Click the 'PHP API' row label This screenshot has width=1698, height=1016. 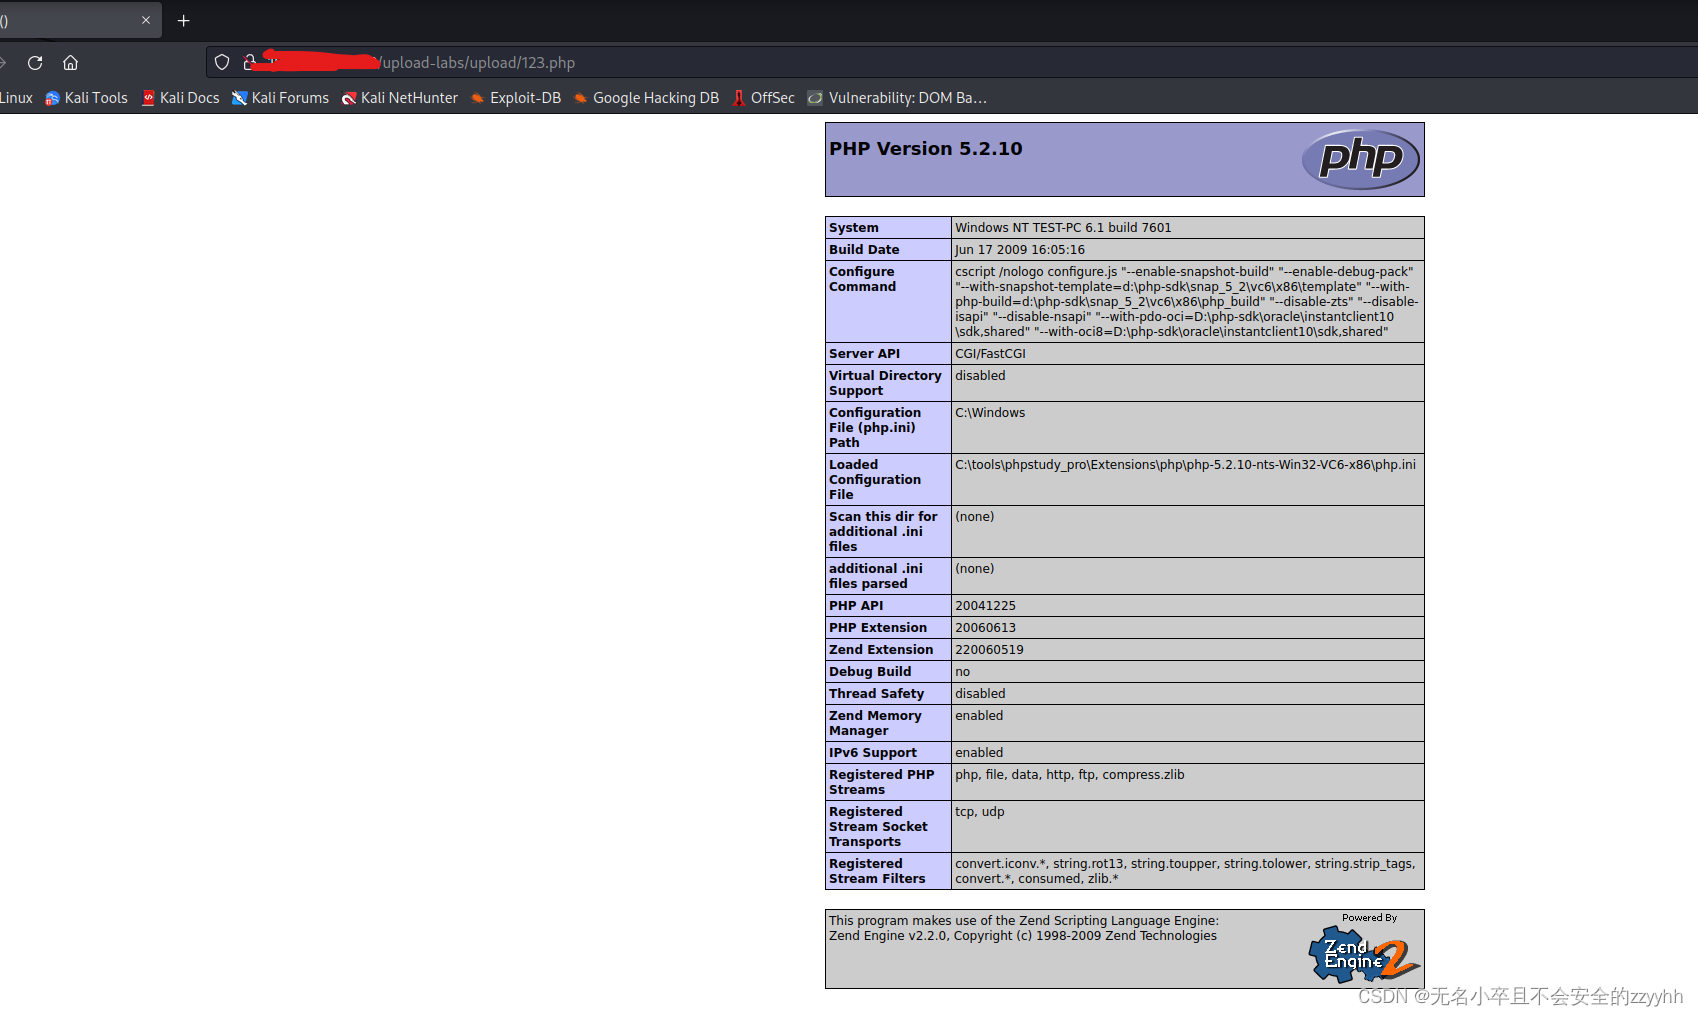tap(856, 605)
